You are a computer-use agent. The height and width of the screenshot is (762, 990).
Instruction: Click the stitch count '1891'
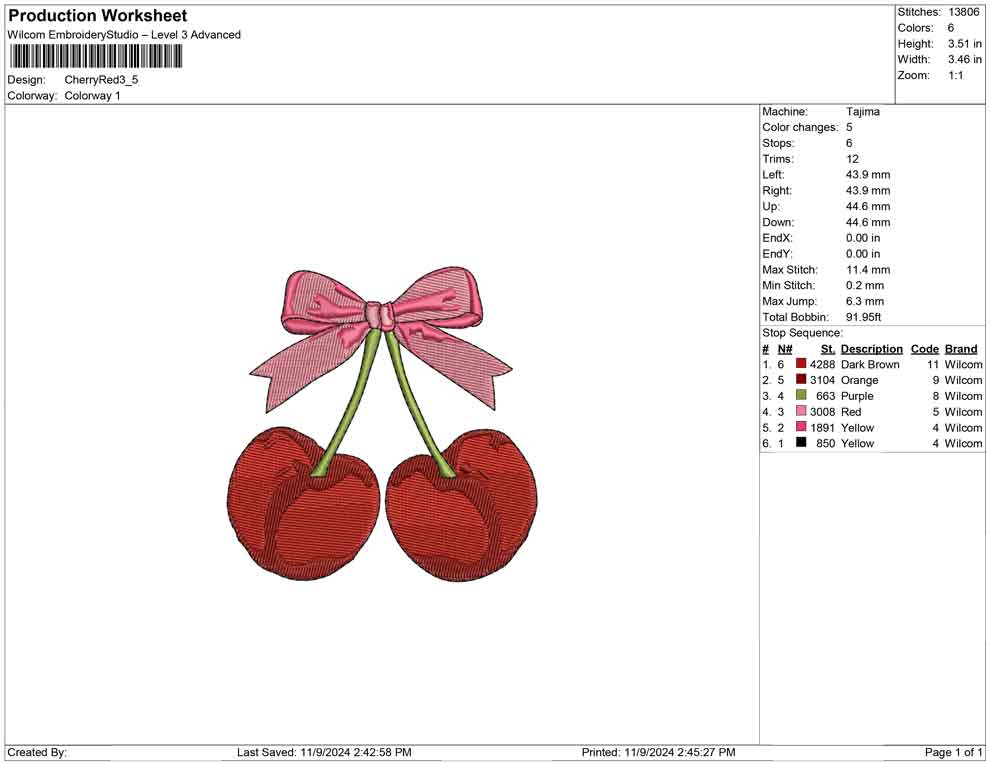tap(822, 427)
